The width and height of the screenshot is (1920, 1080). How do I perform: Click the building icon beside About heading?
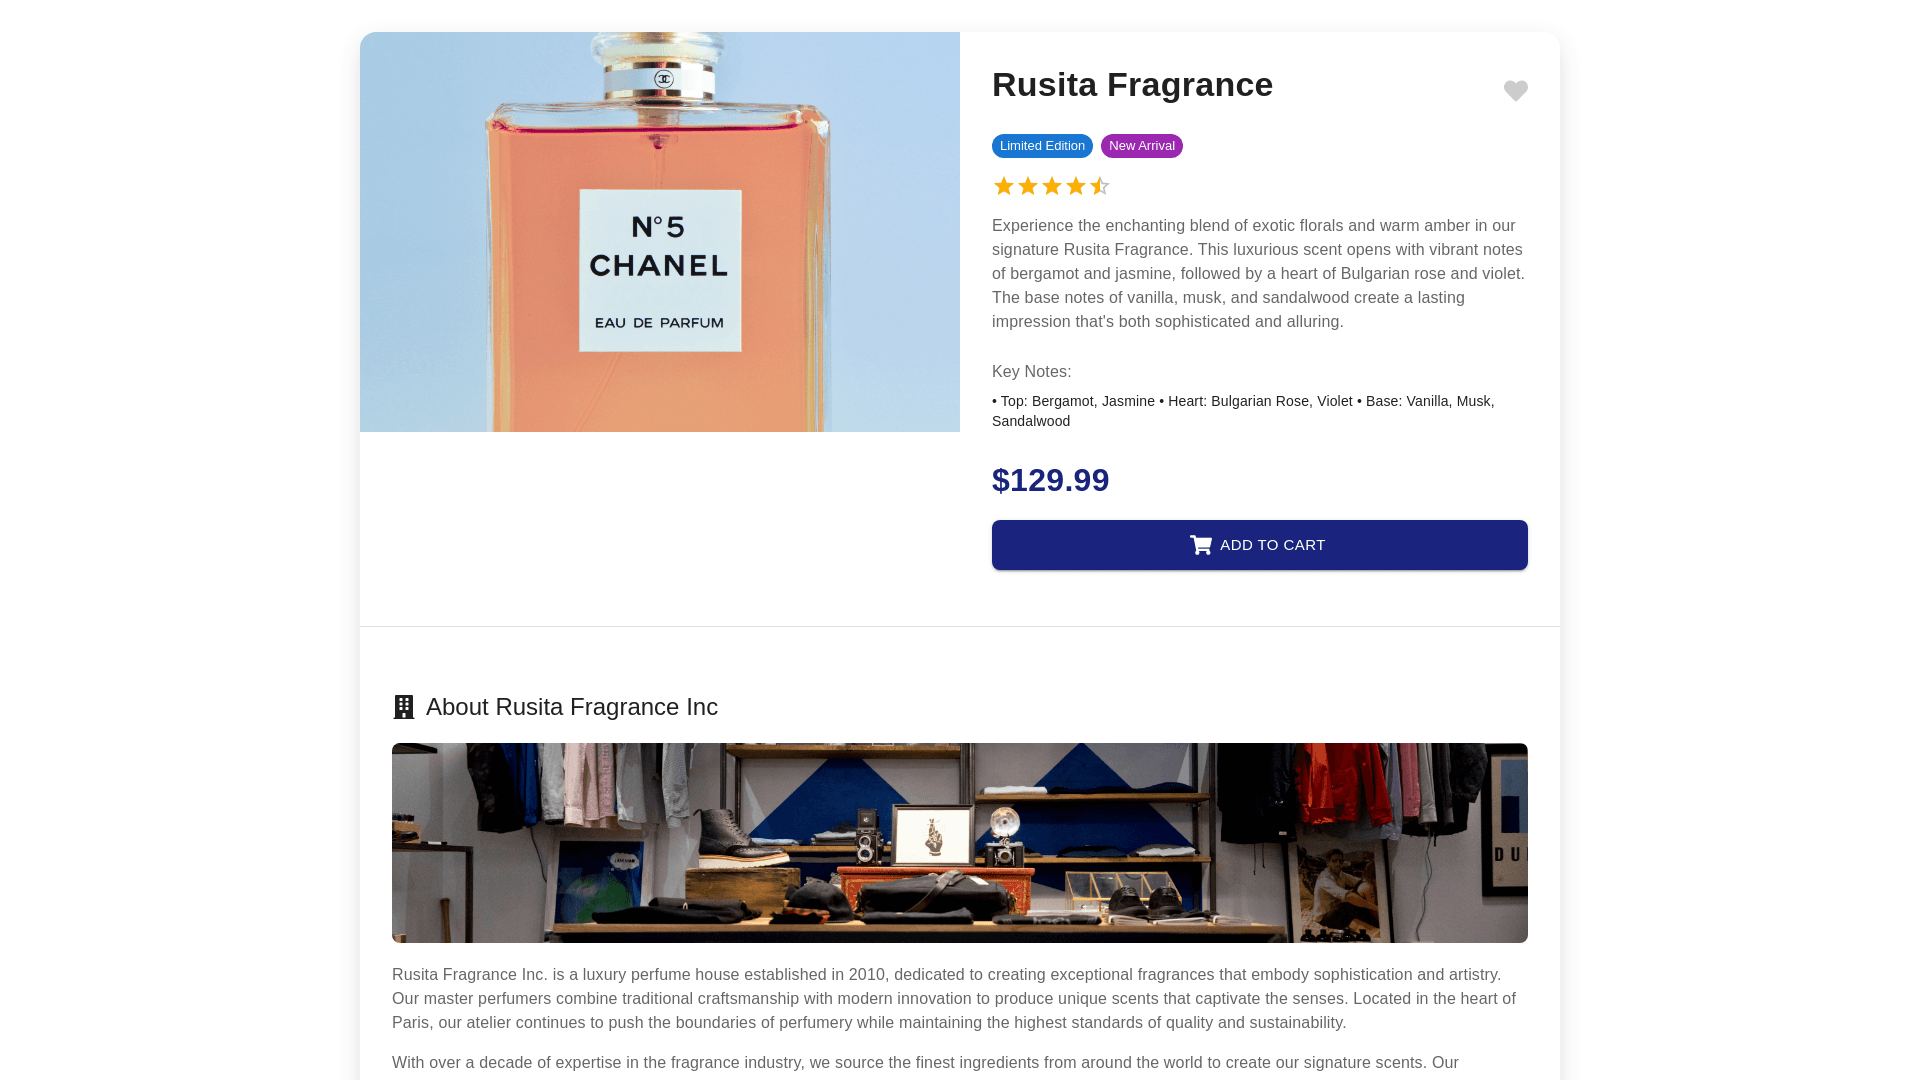pos(403,707)
